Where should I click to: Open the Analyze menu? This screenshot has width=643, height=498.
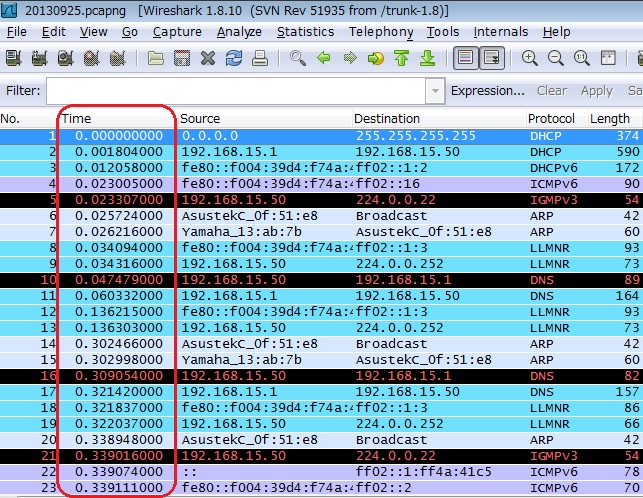click(x=239, y=32)
